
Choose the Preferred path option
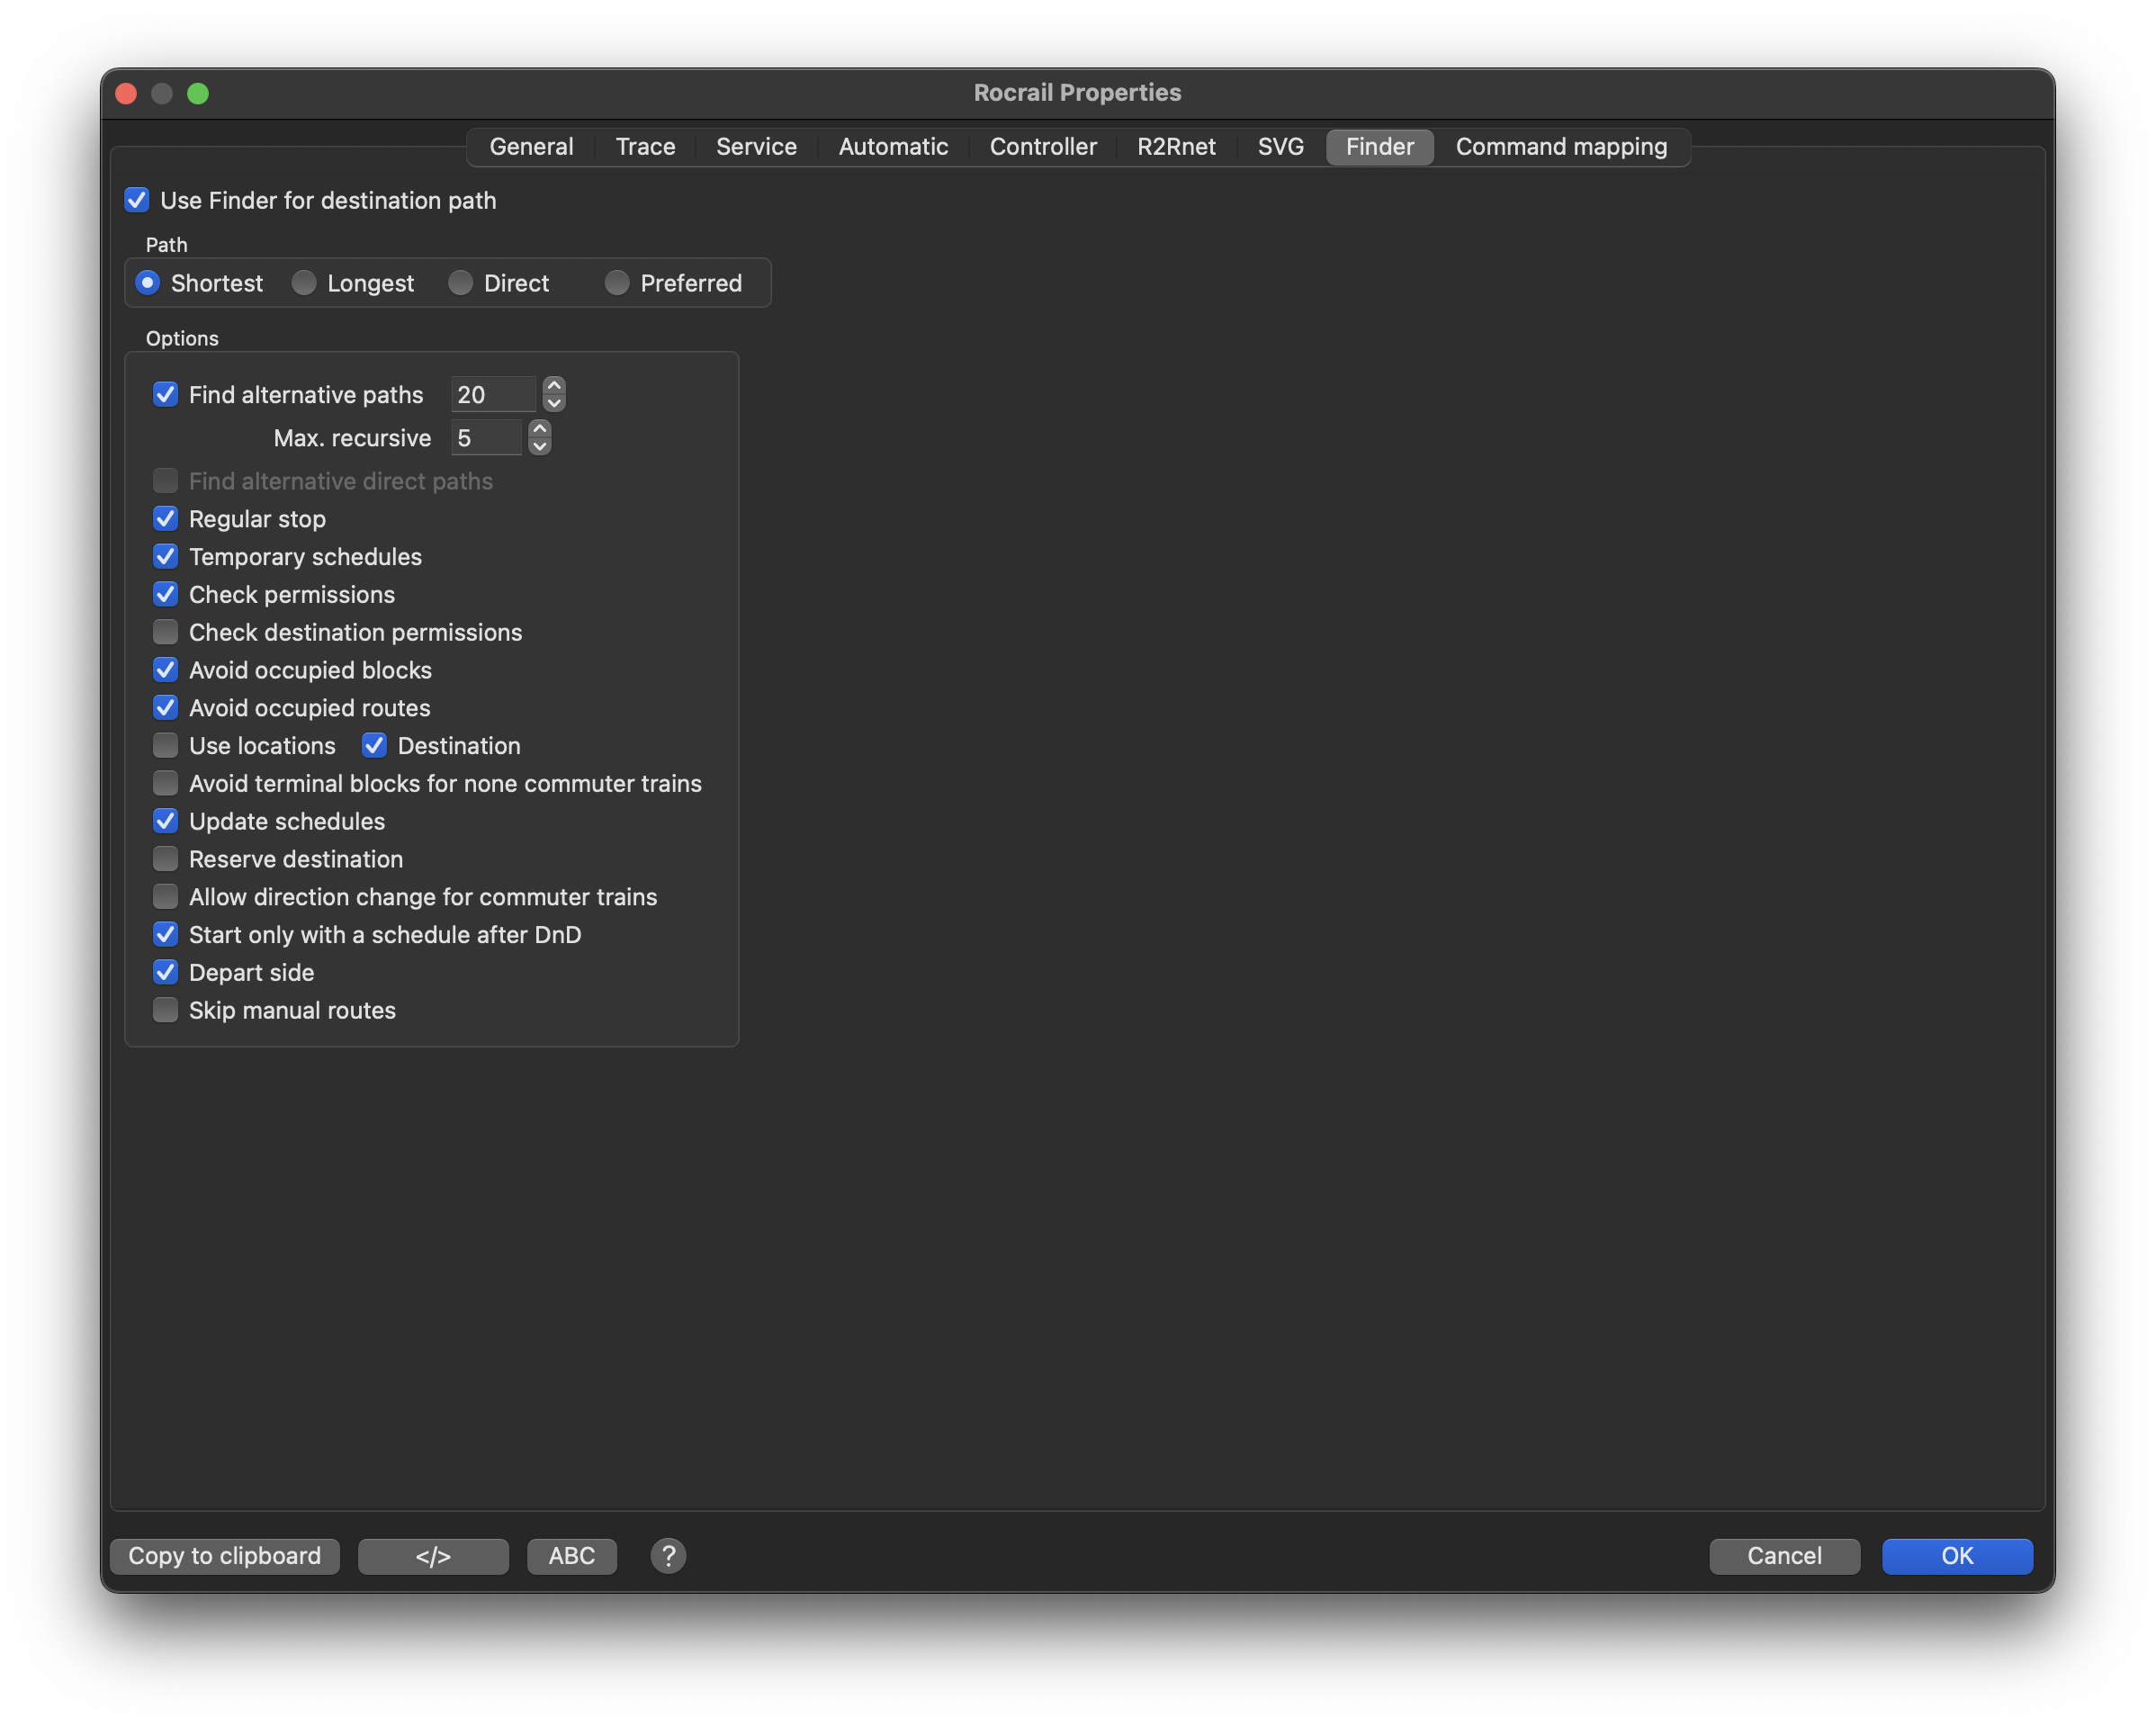(617, 283)
